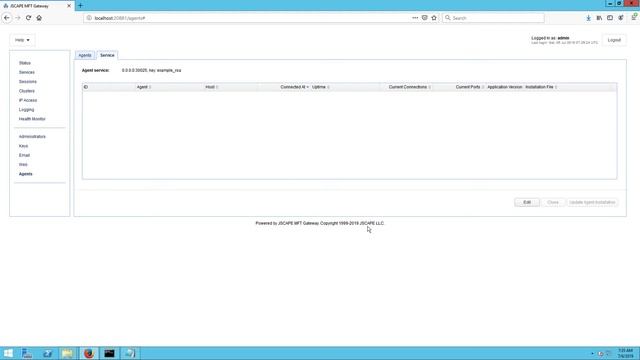Sort table by Current Ports column
Viewport: 640px width, 360px height.
click(468, 87)
